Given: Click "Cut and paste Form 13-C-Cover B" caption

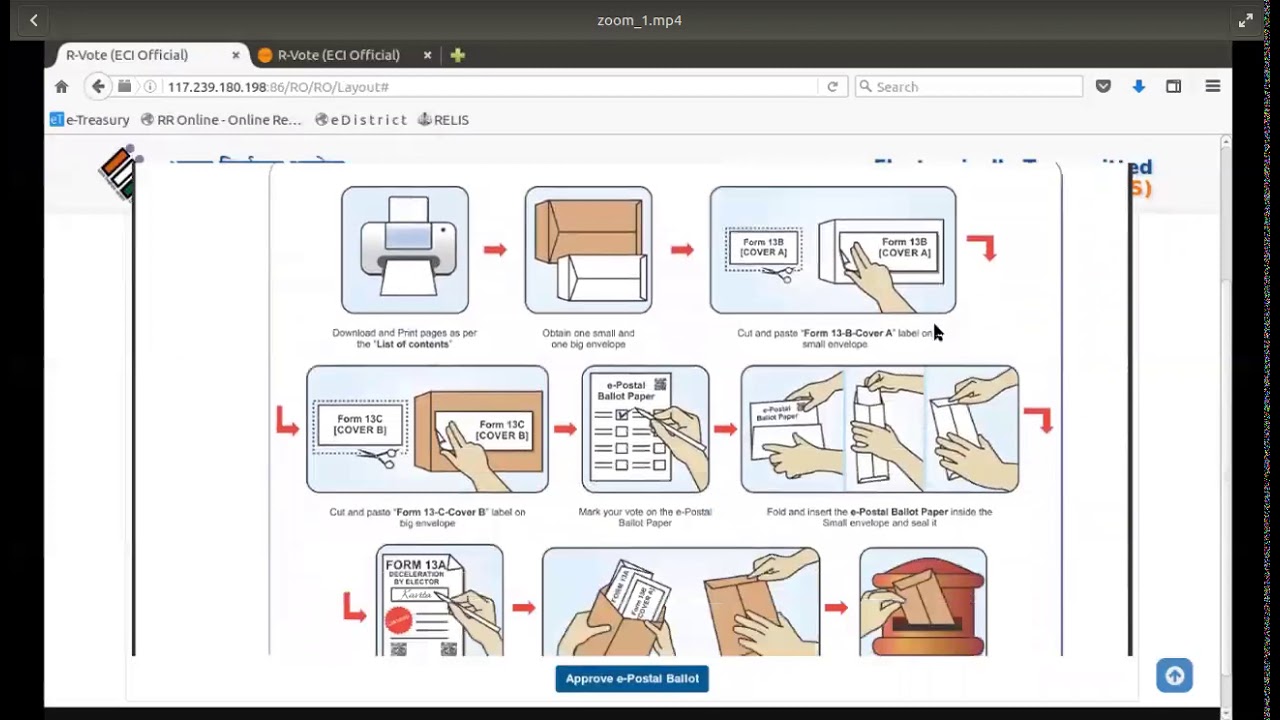Looking at the screenshot, I should coord(427,517).
